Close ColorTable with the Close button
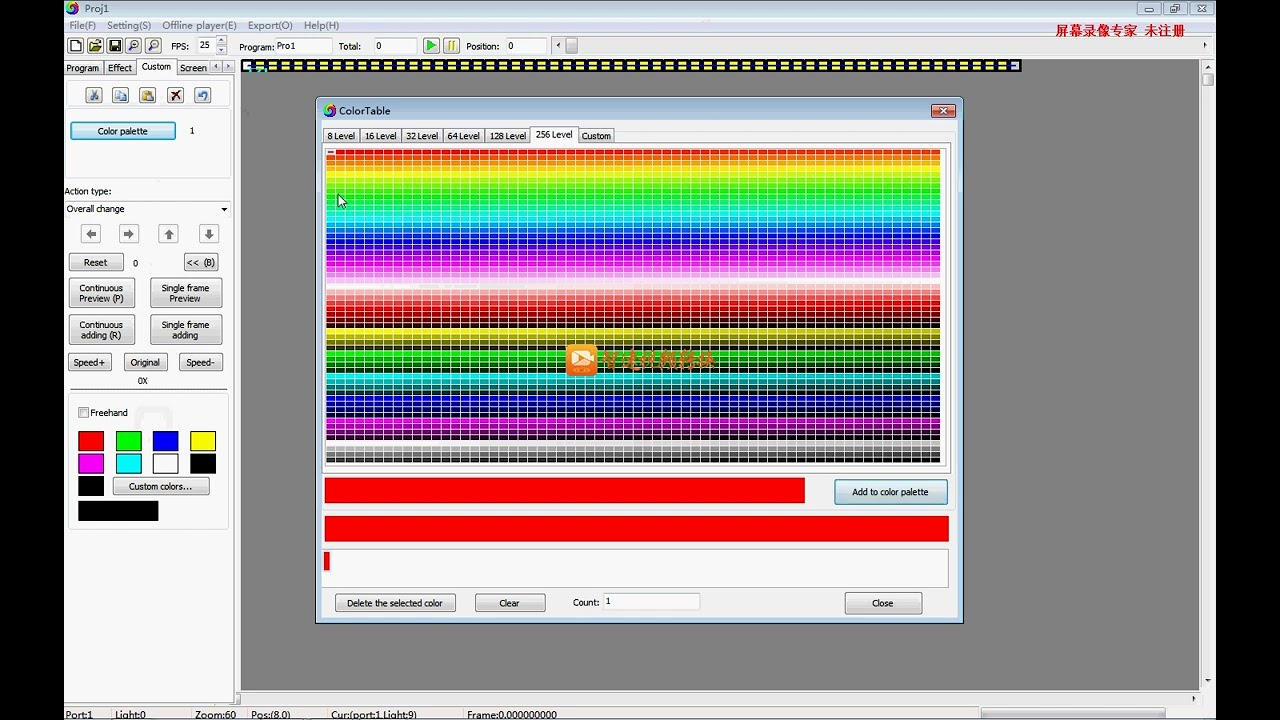 click(883, 603)
